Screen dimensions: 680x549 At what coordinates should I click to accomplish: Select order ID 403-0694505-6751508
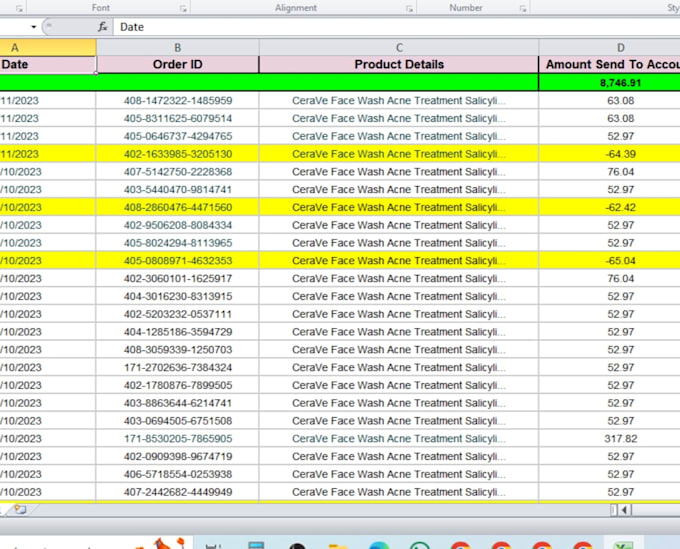pos(177,421)
